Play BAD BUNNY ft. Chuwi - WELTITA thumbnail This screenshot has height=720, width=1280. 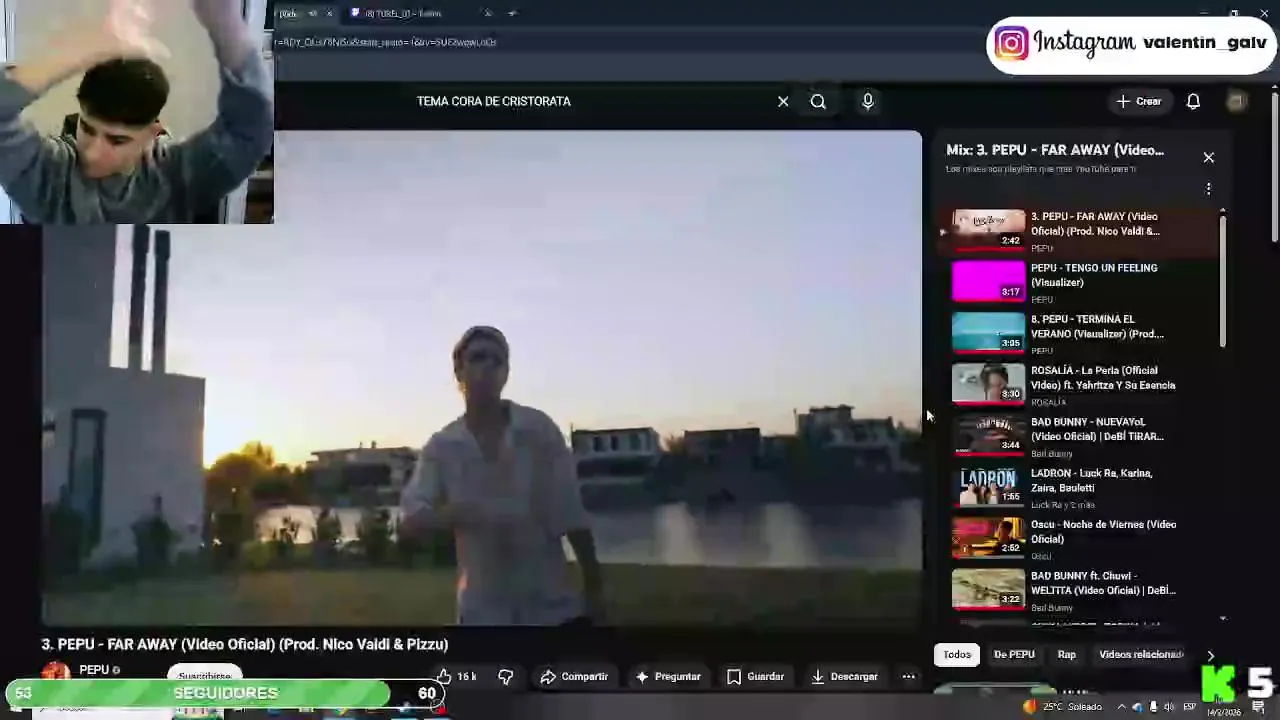point(988,589)
